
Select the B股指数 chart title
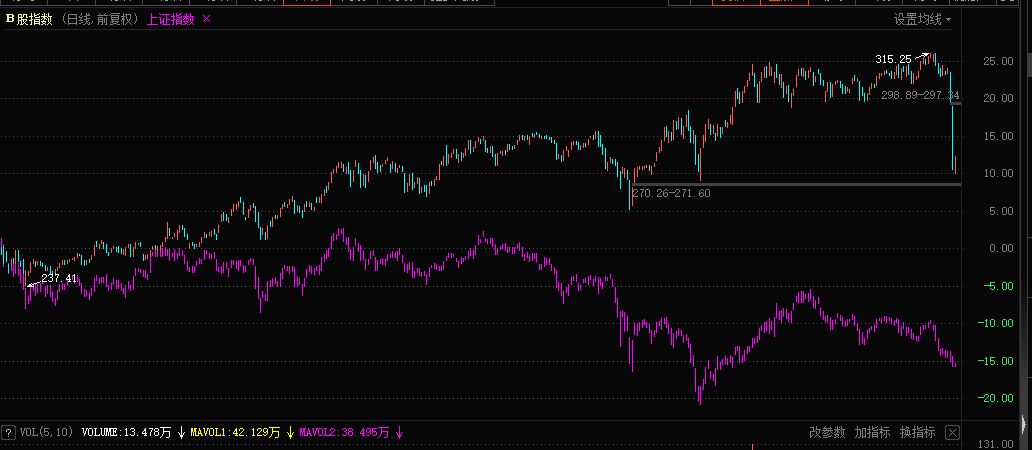tap(30, 19)
